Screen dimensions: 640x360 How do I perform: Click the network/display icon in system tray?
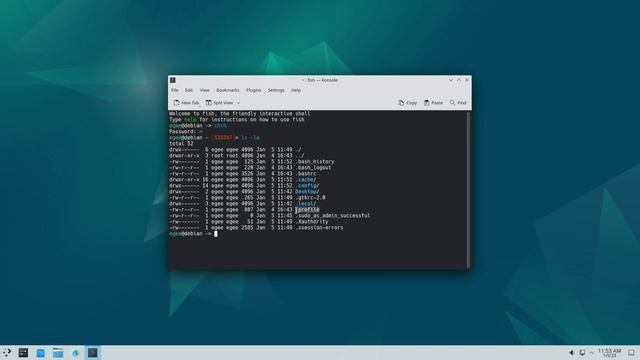tap(582, 353)
